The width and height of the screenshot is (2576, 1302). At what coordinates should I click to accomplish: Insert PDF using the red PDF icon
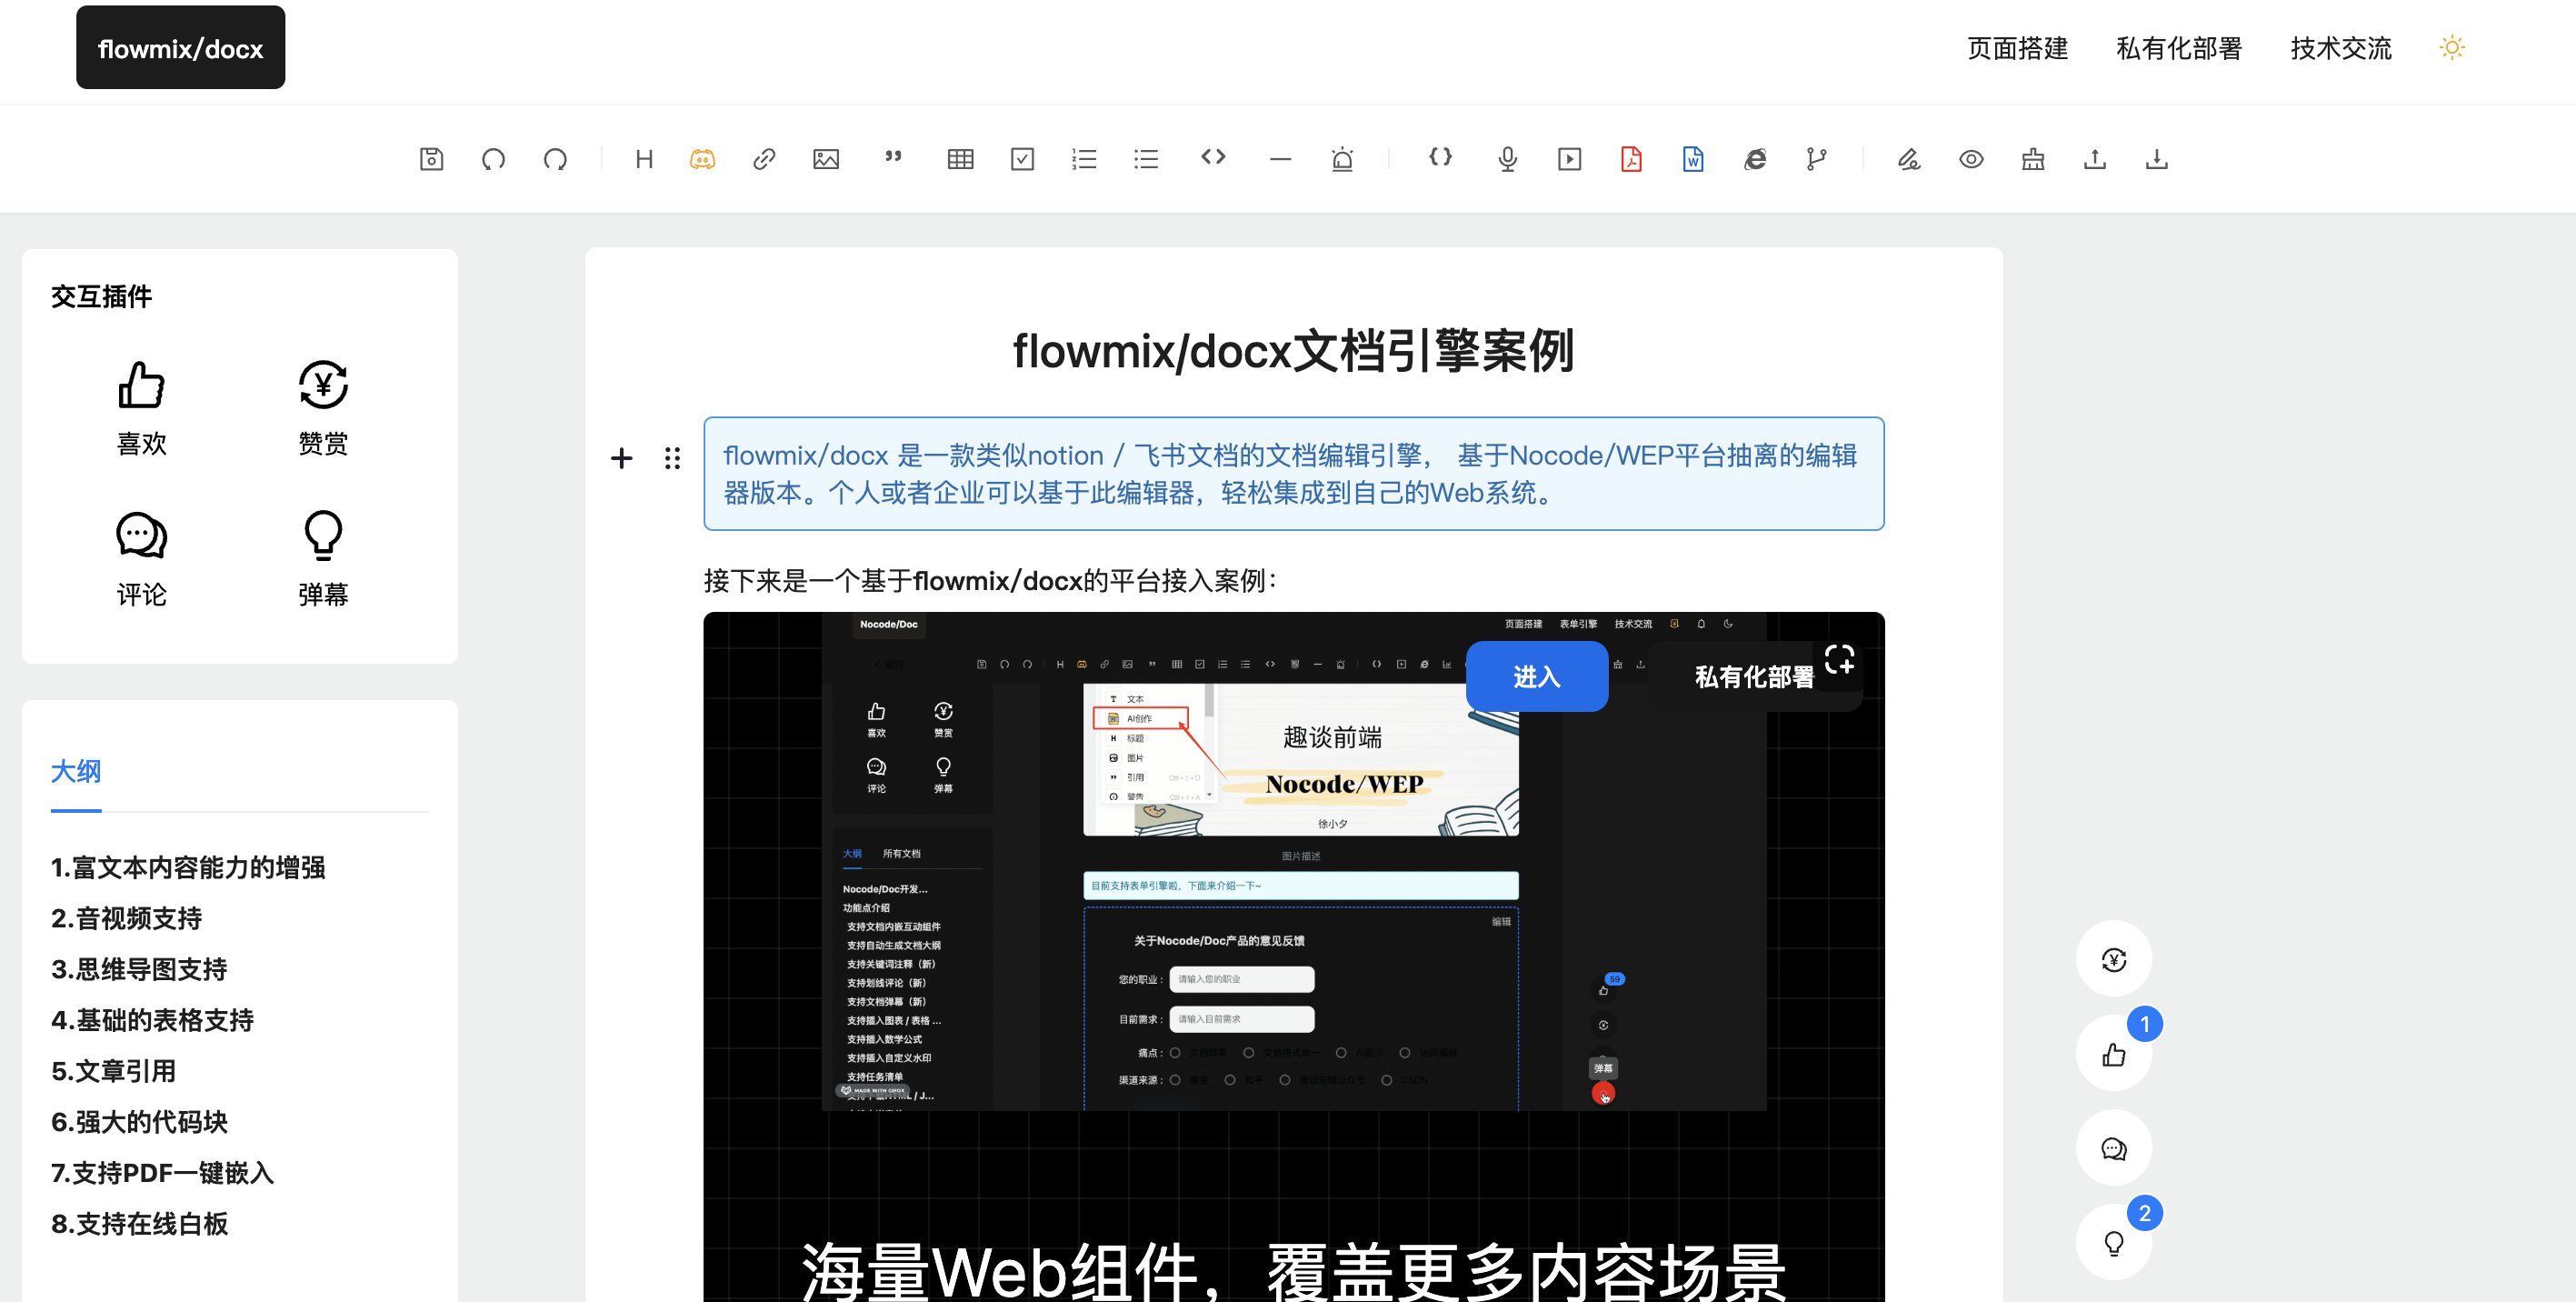point(1631,159)
